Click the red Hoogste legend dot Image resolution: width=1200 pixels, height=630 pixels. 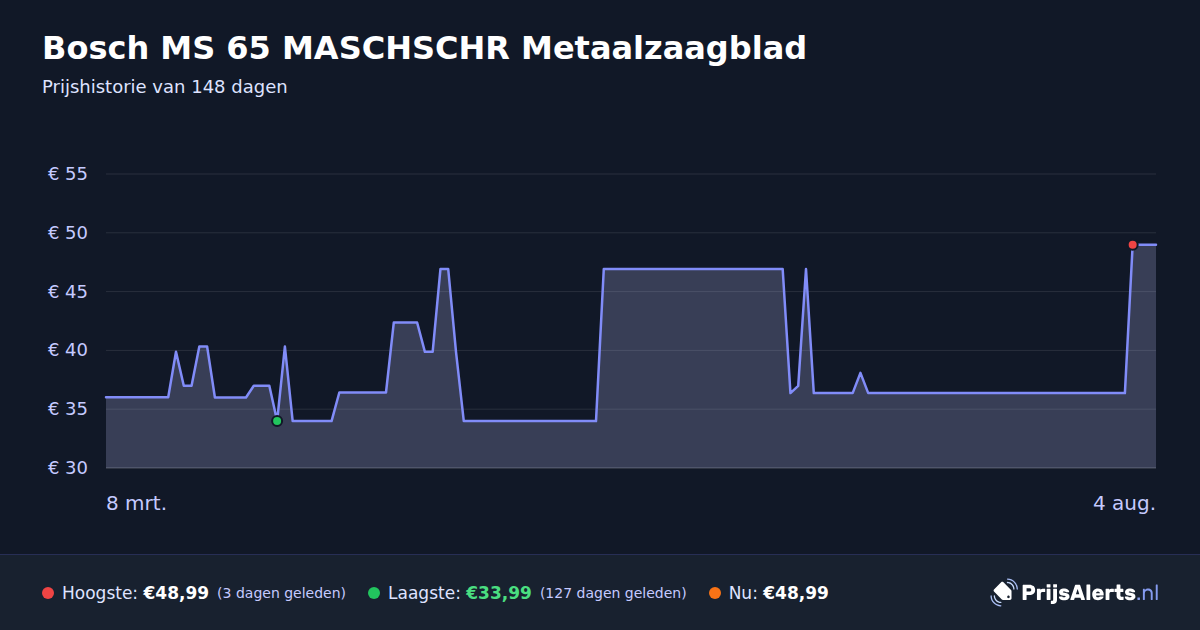point(48,593)
